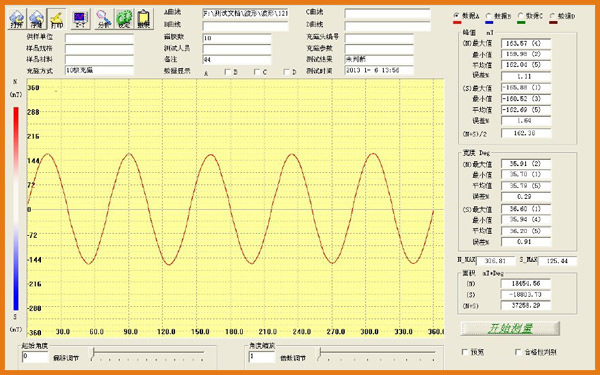Select the 数据C radio button

point(521,16)
